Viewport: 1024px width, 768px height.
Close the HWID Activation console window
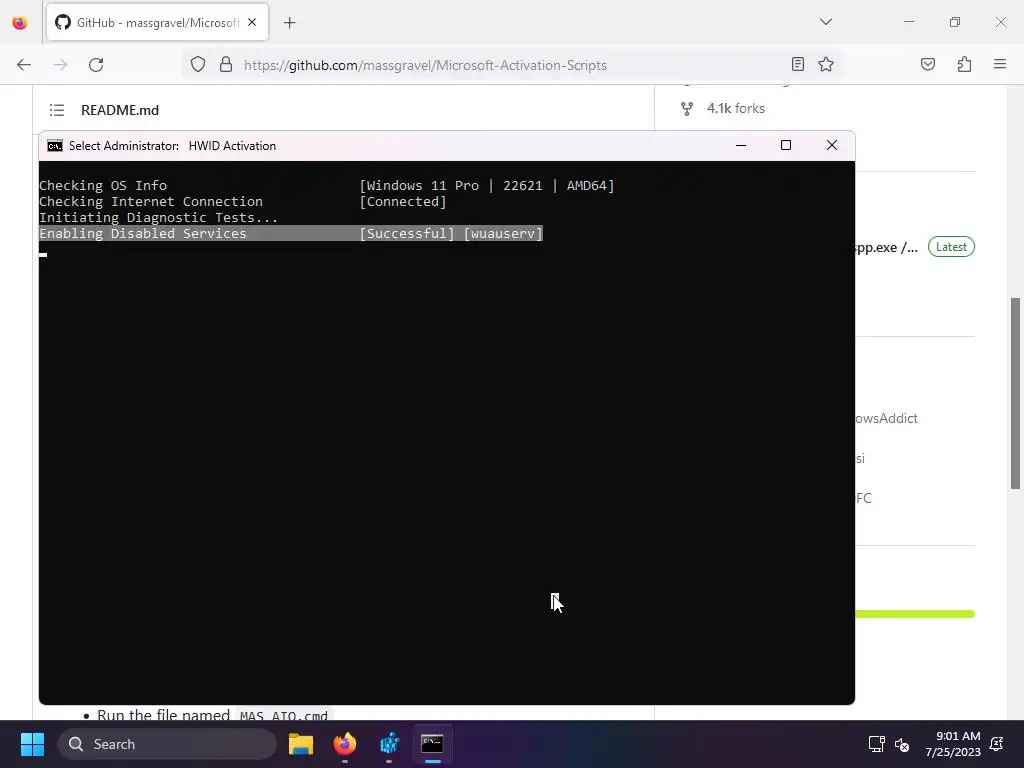click(831, 145)
